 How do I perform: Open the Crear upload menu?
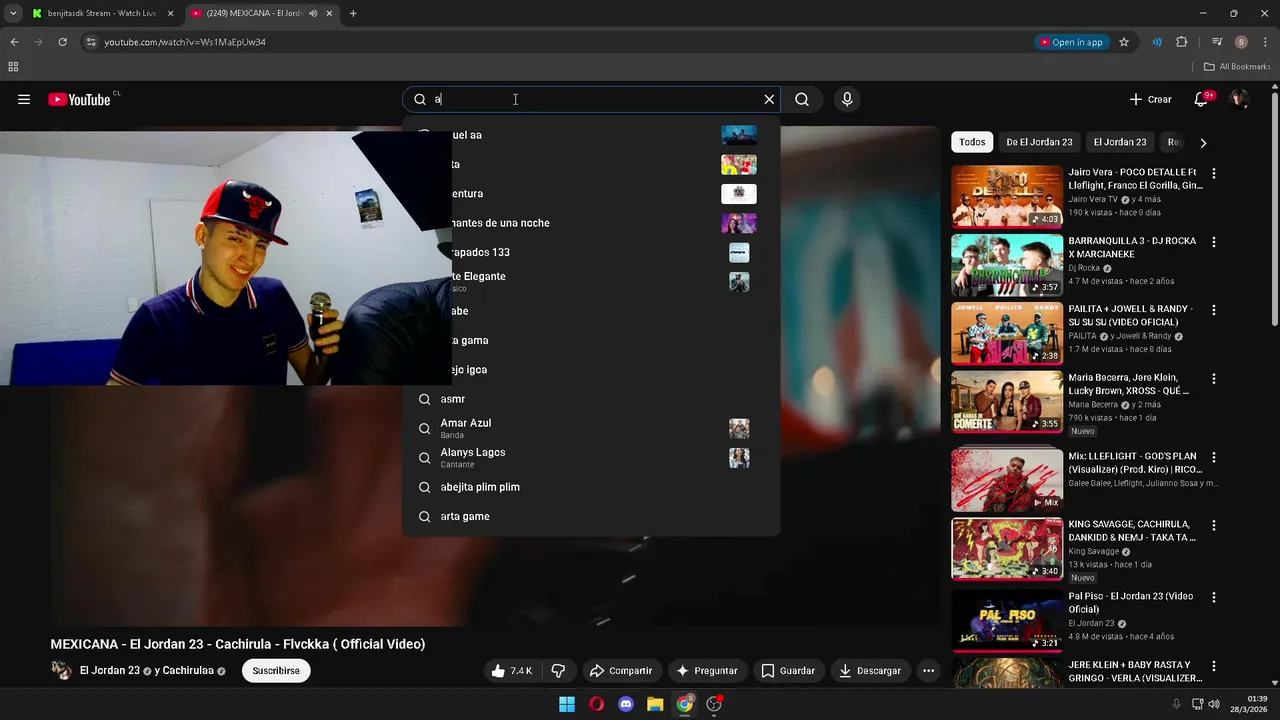coord(1150,99)
